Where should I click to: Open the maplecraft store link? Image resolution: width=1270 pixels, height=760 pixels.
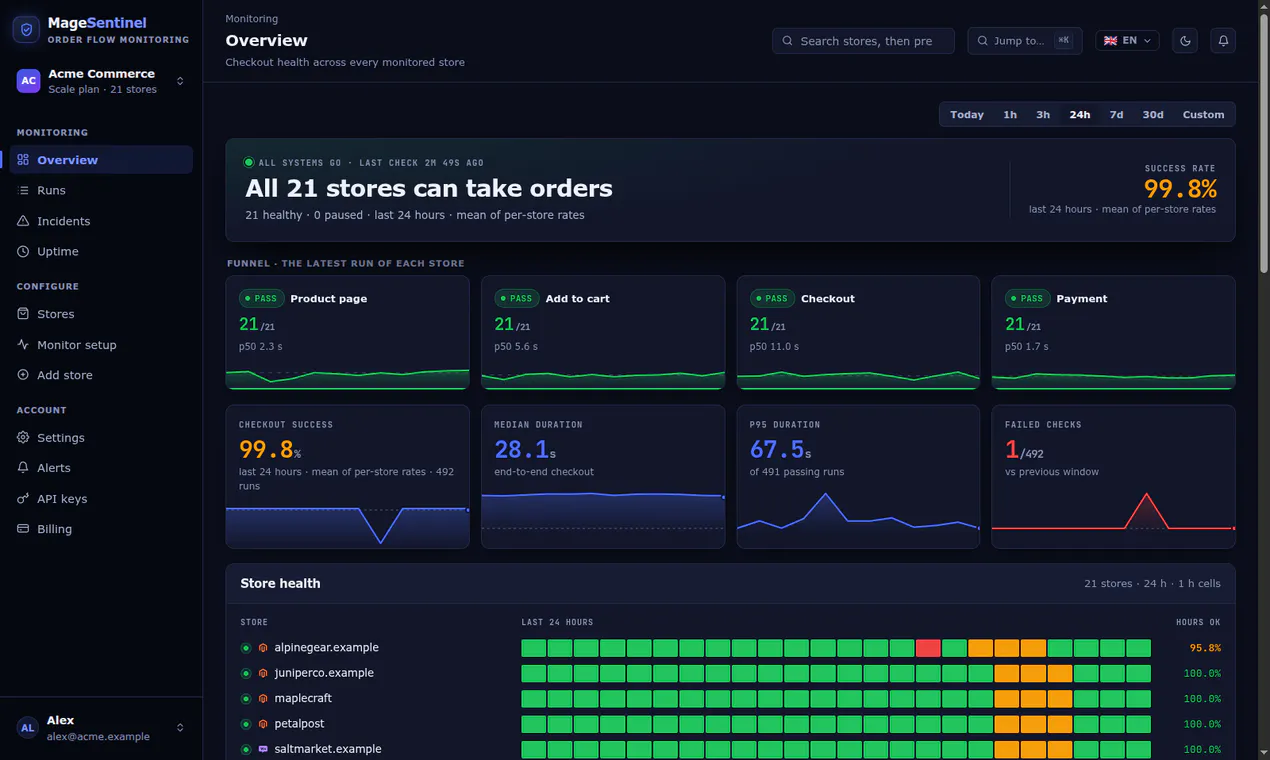tap(303, 698)
